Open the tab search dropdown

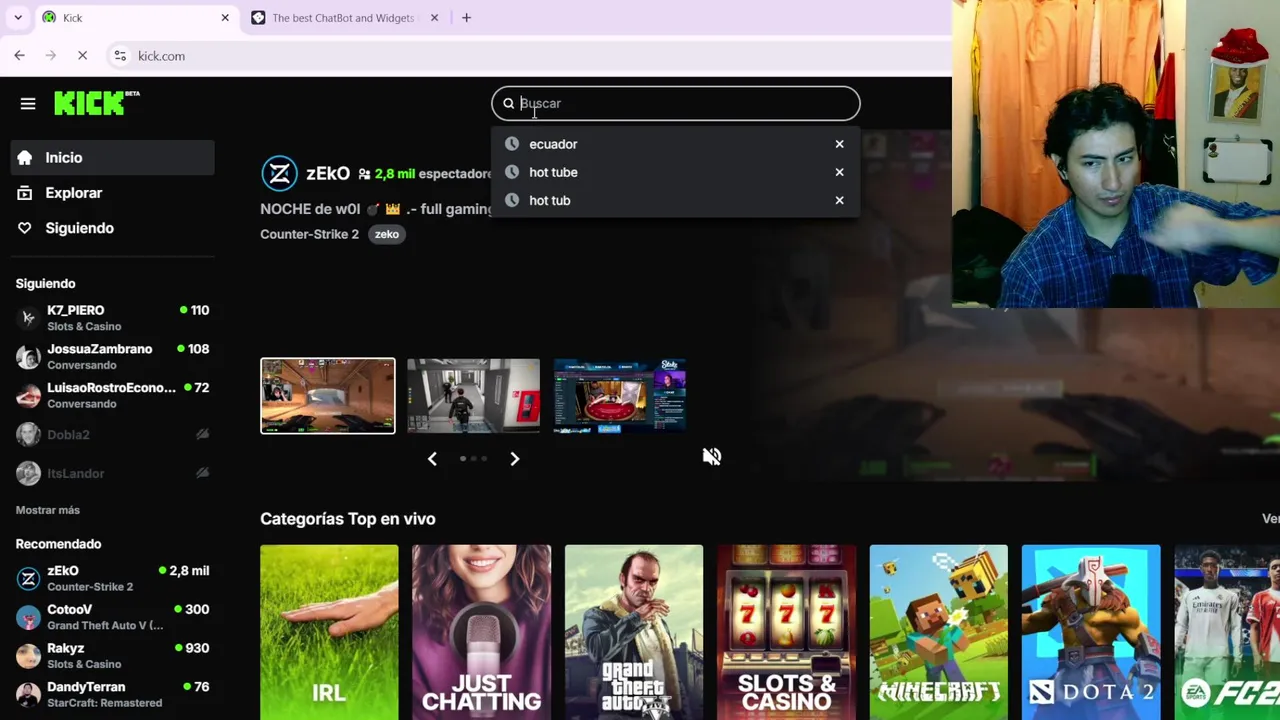tap(18, 18)
